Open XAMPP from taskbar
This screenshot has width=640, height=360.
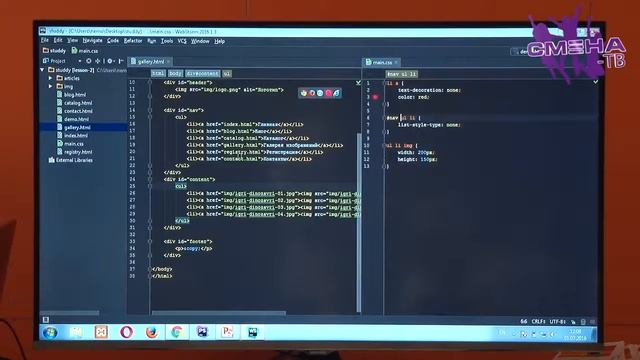[x=101, y=332]
